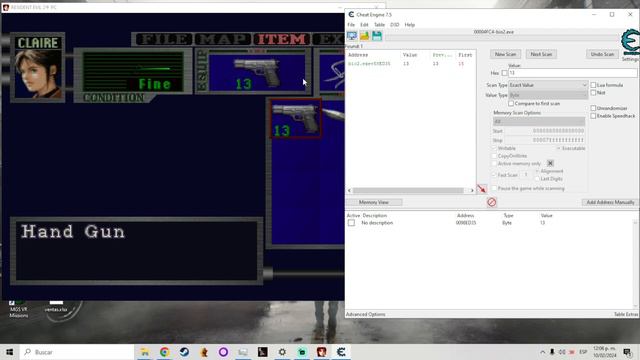This screenshot has height=360, width=640.
Task: Click the orange figure taskbar icon
Action: coord(204,352)
